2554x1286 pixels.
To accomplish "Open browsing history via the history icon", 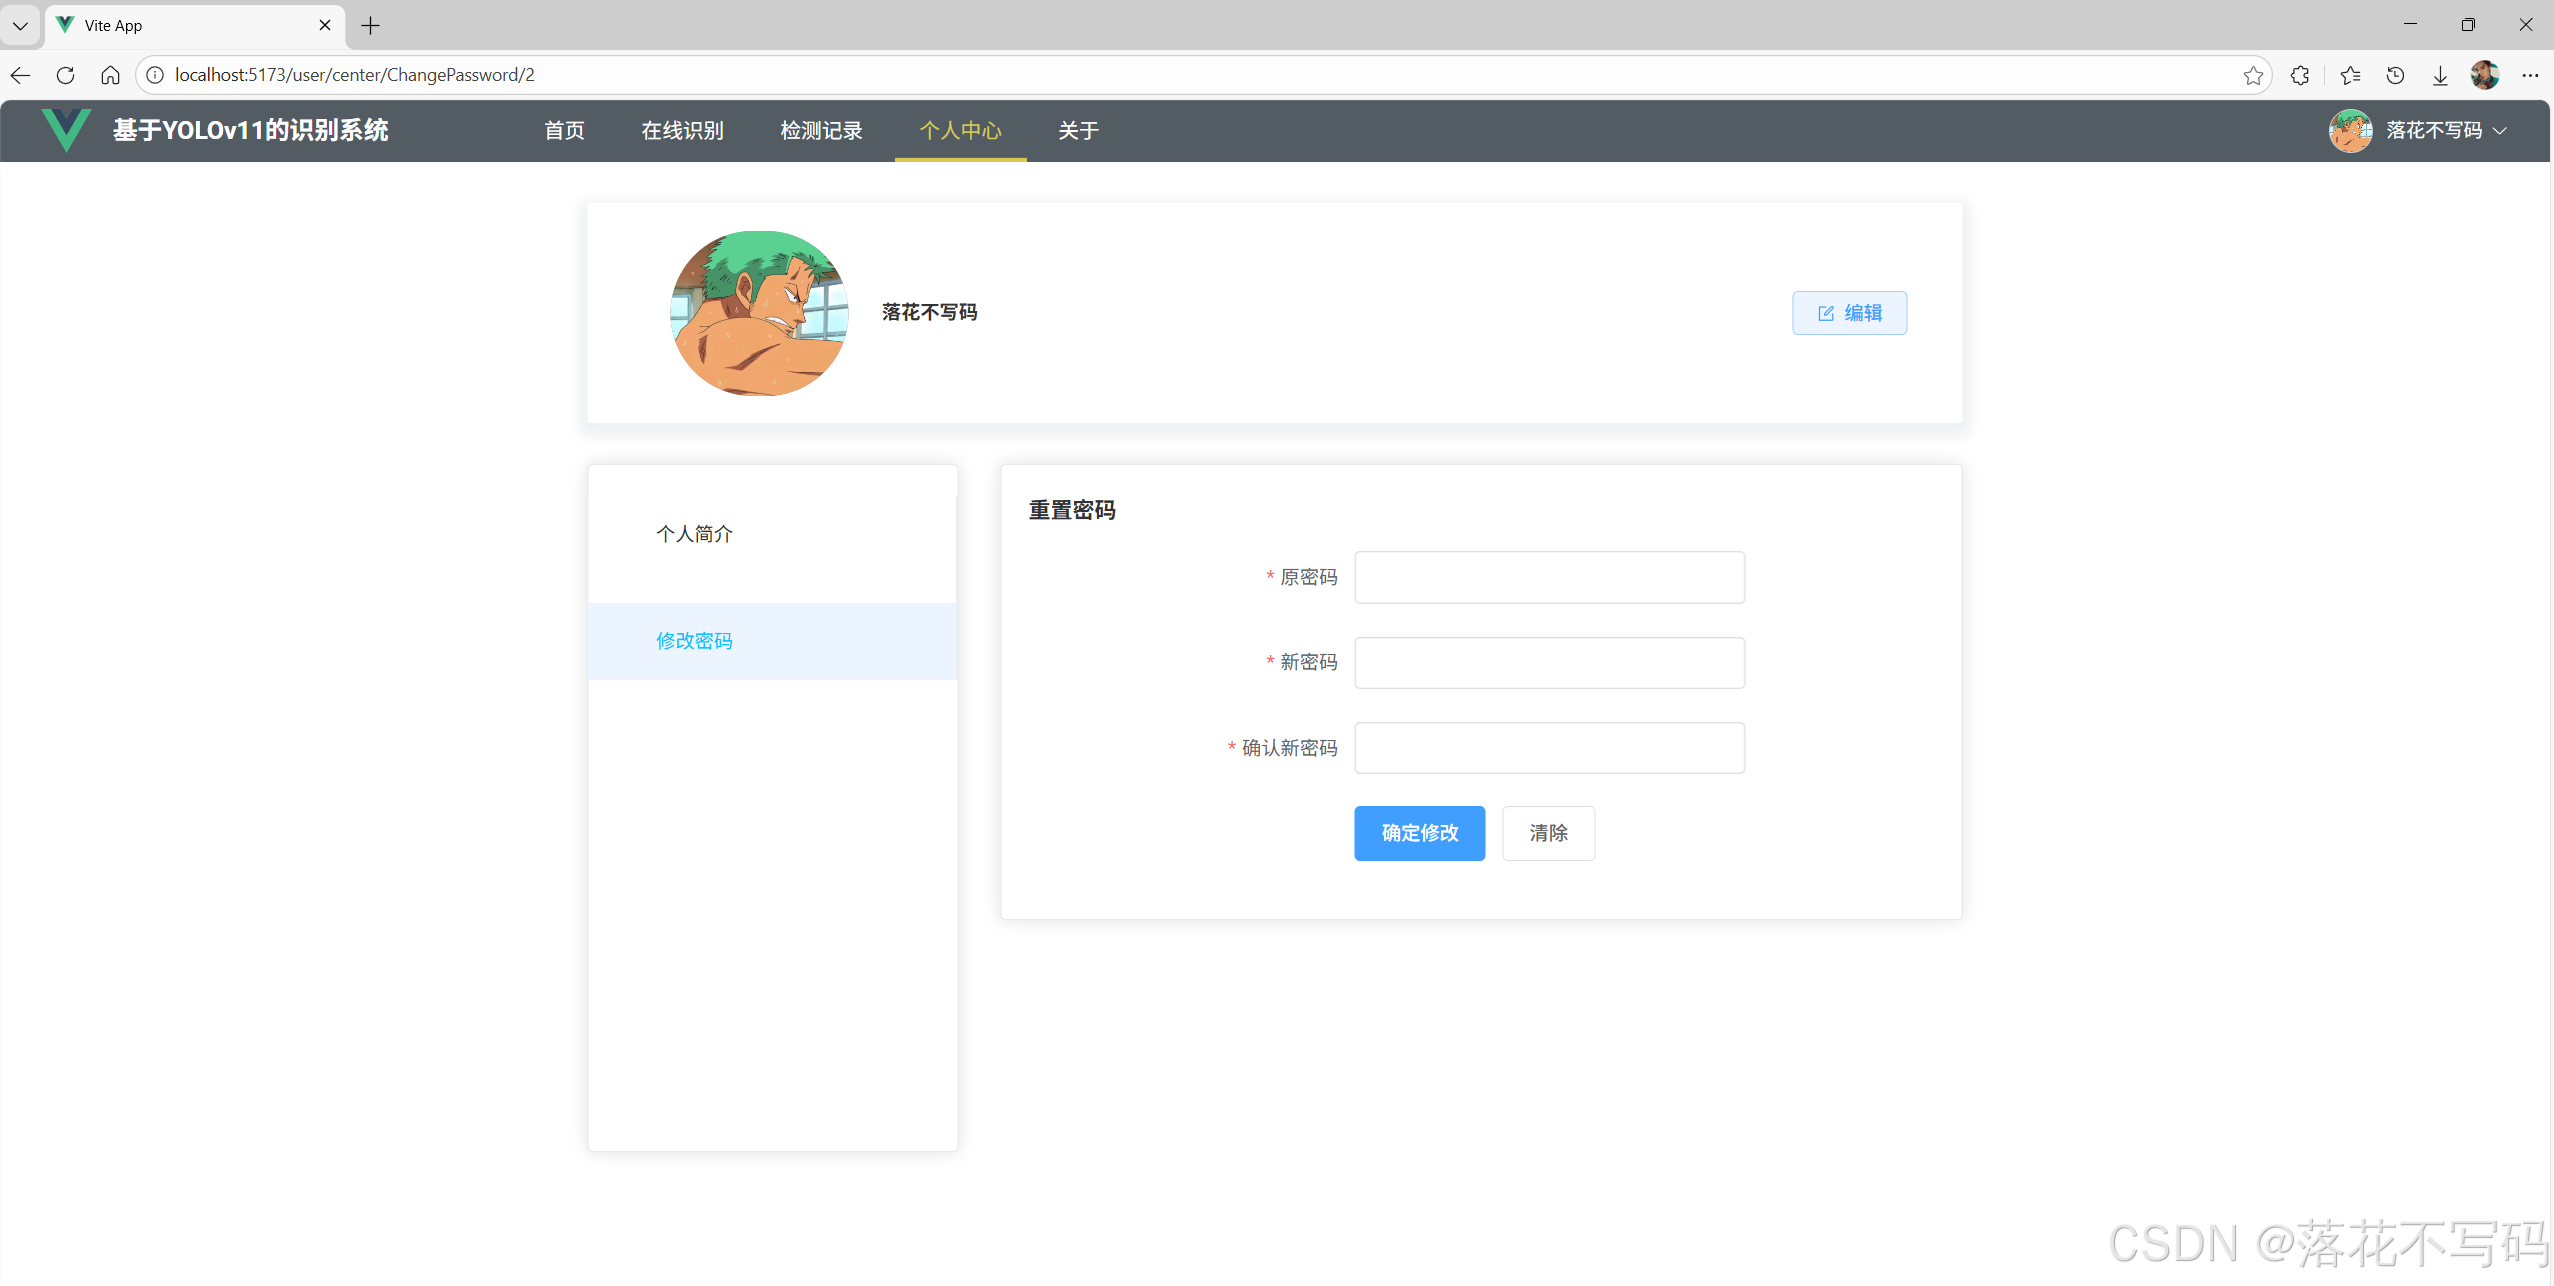I will point(2396,75).
